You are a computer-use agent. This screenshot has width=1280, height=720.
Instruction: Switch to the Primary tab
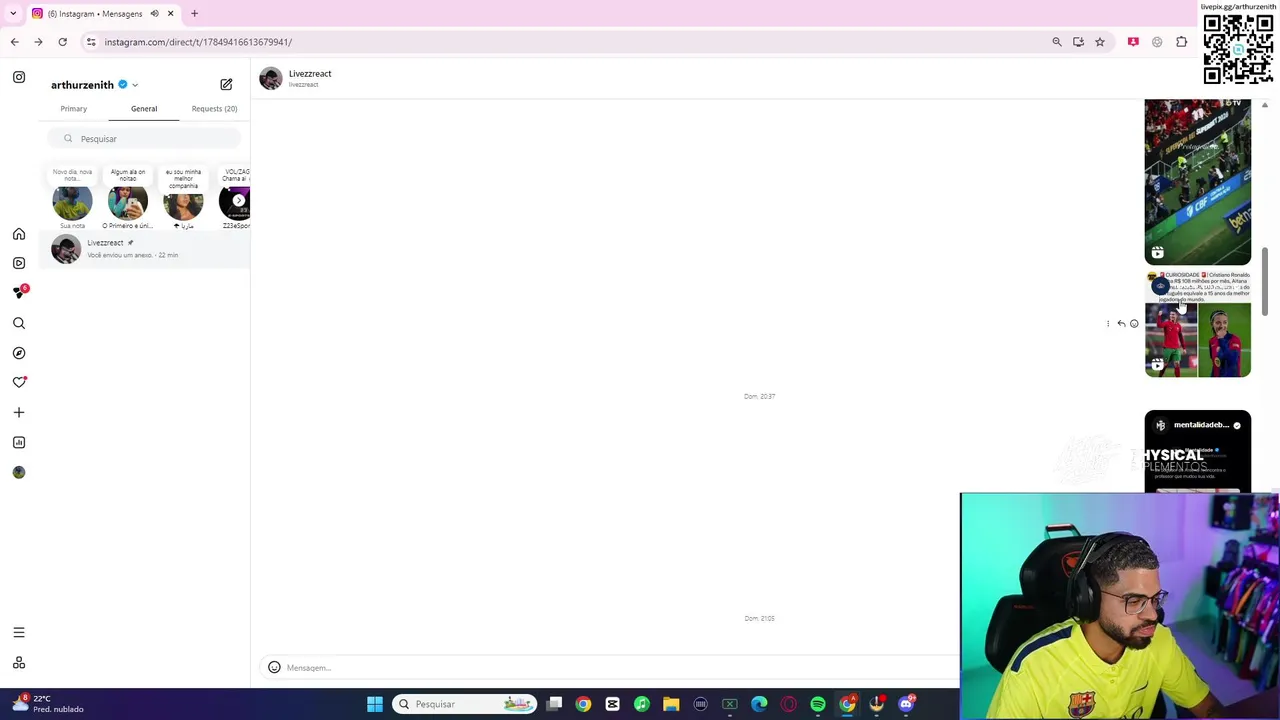pyautogui.click(x=73, y=108)
